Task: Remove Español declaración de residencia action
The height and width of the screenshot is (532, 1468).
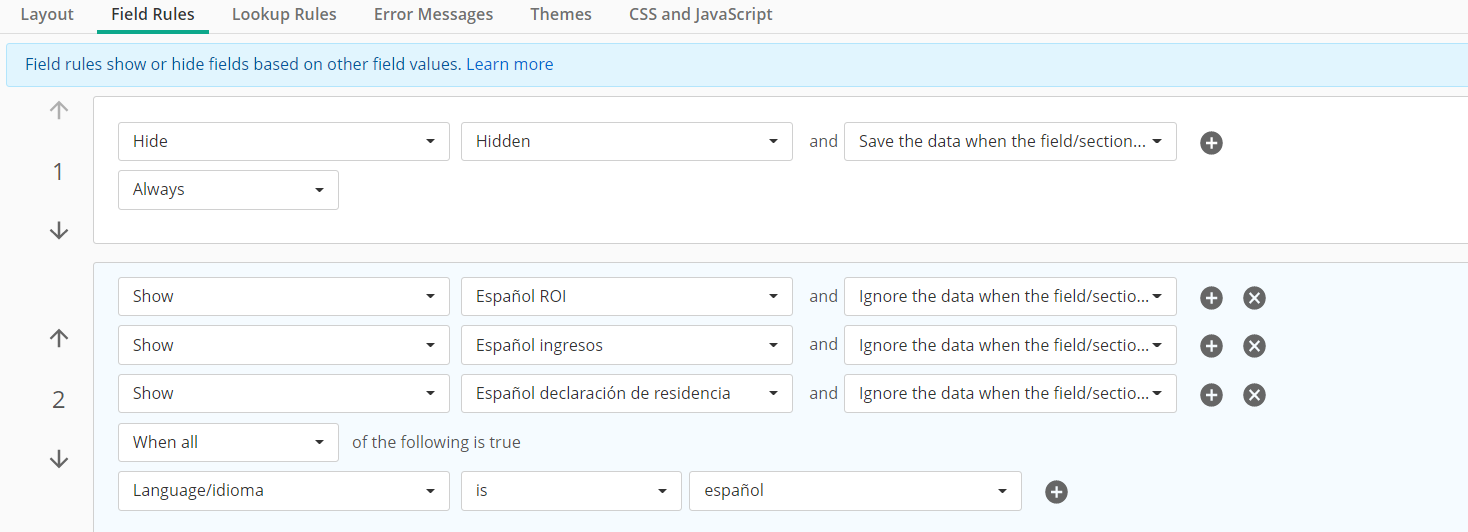Action: click(x=1254, y=395)
